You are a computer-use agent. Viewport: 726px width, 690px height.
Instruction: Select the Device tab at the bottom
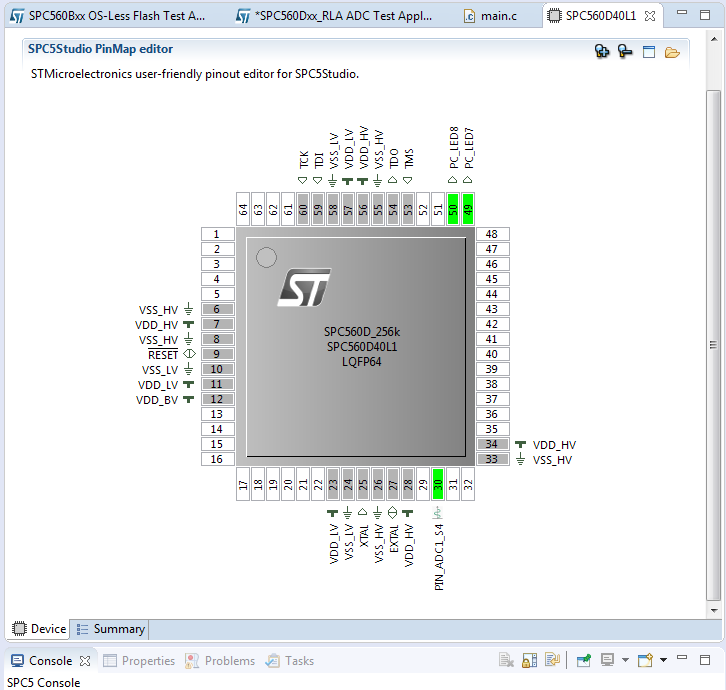pyautogui.click(x=39, y=629)
